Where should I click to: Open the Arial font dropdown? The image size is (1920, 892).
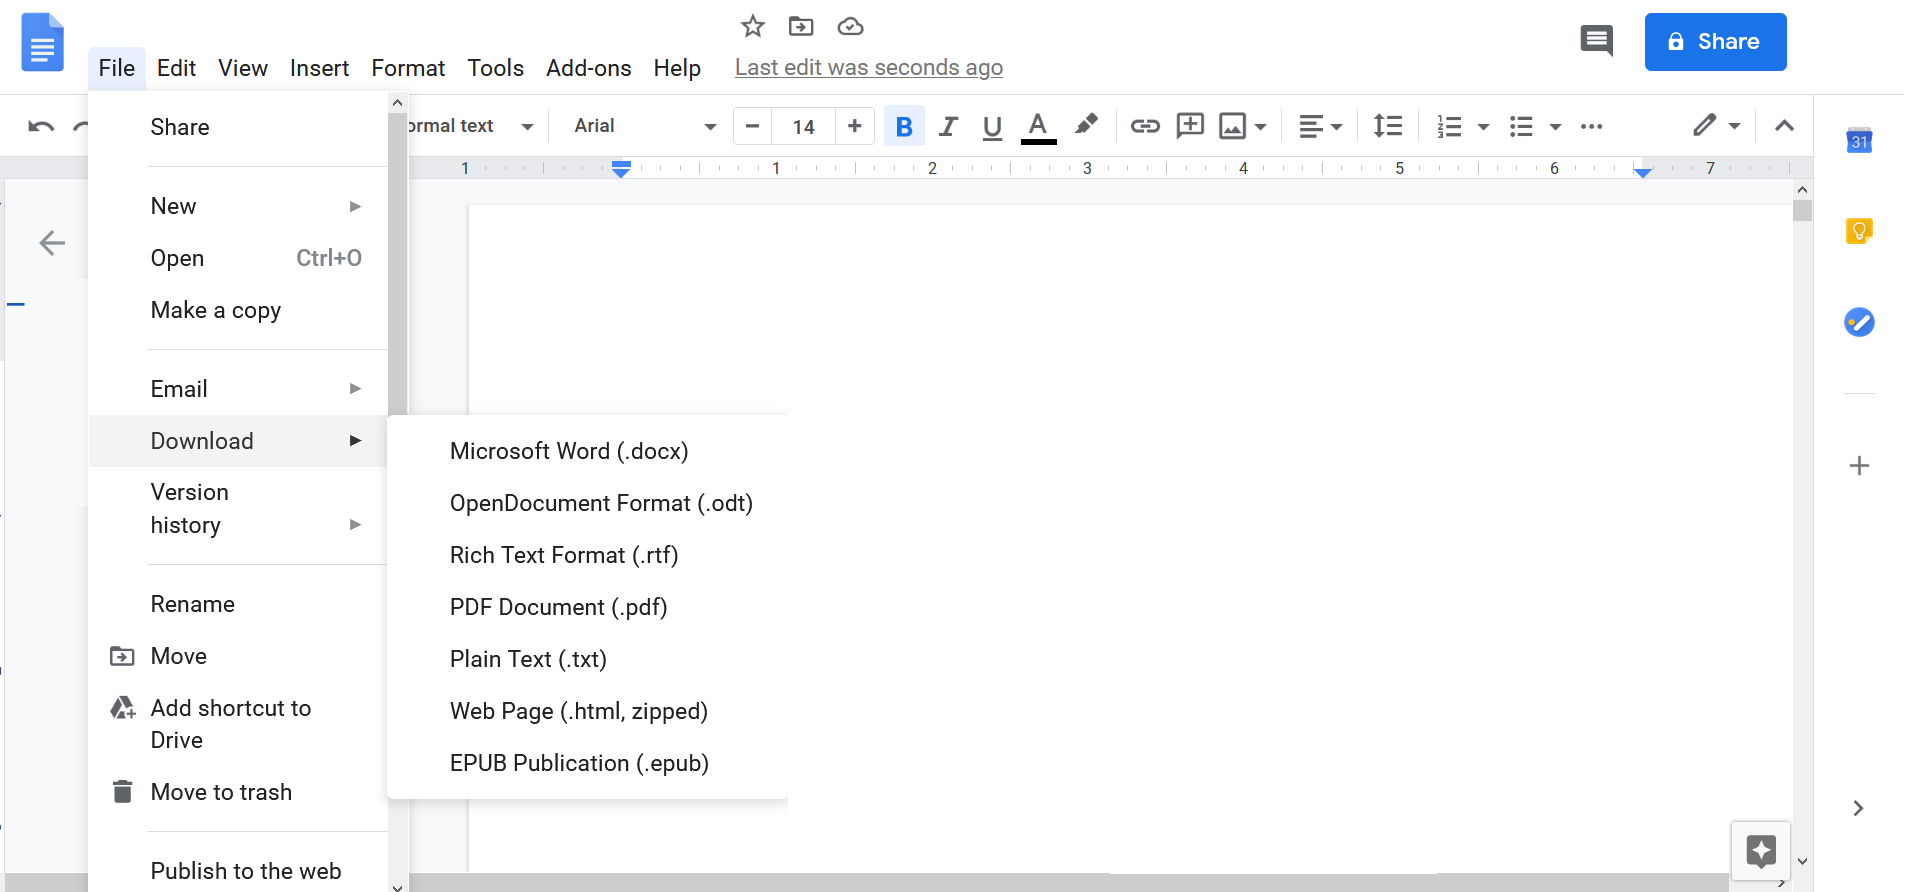pyautogui.click(x=645, y=126)
